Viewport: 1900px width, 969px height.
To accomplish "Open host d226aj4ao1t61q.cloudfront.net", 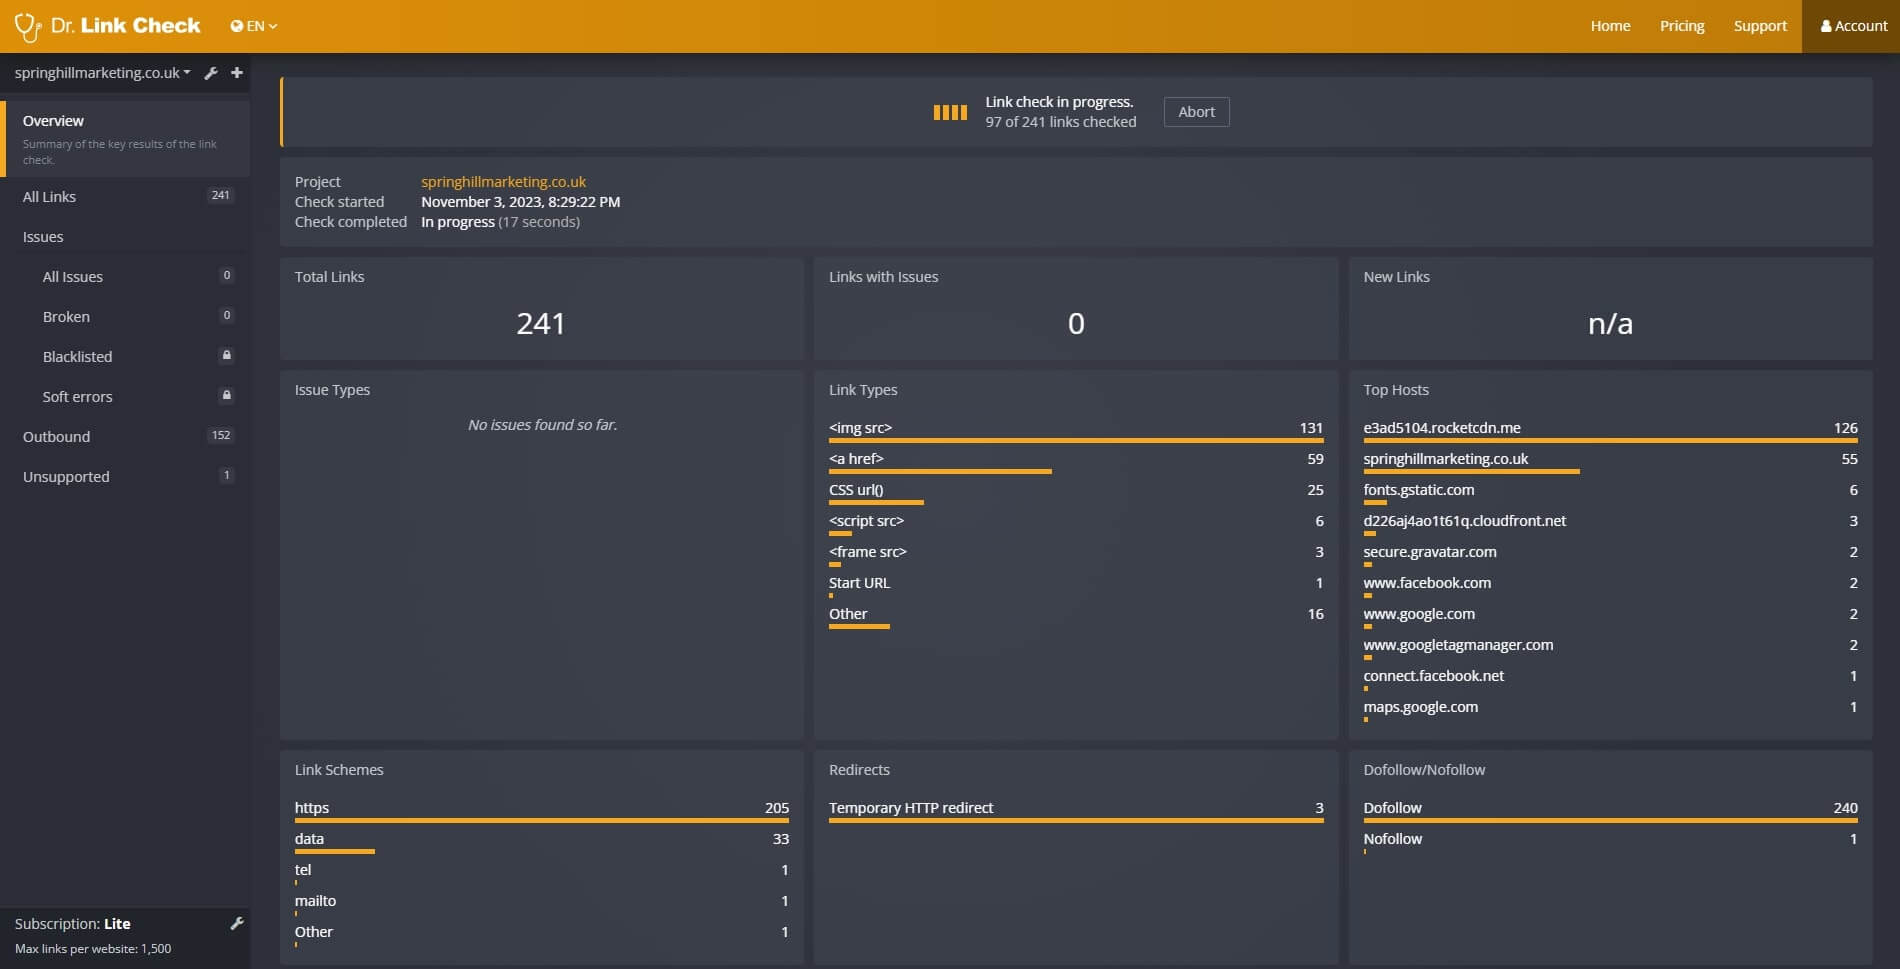I will [x=1464, y=521].
